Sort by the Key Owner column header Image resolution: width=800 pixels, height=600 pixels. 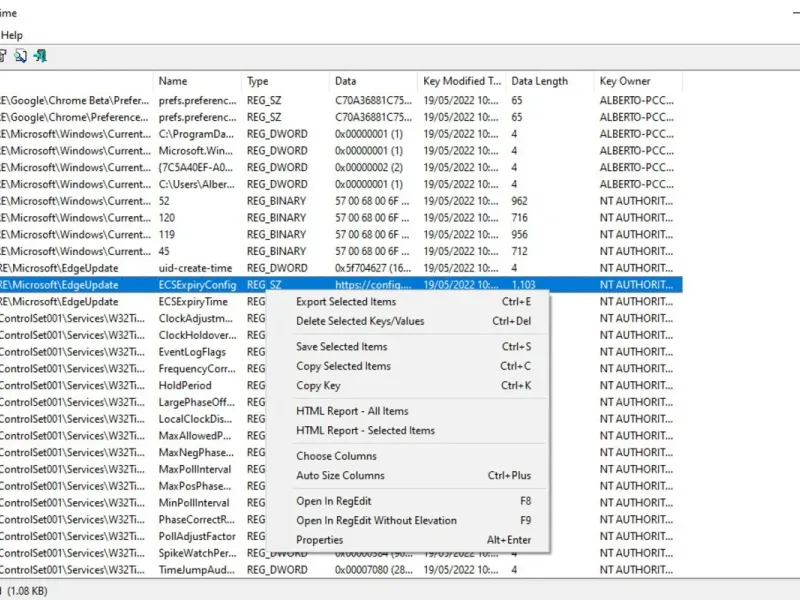[638, 81]
